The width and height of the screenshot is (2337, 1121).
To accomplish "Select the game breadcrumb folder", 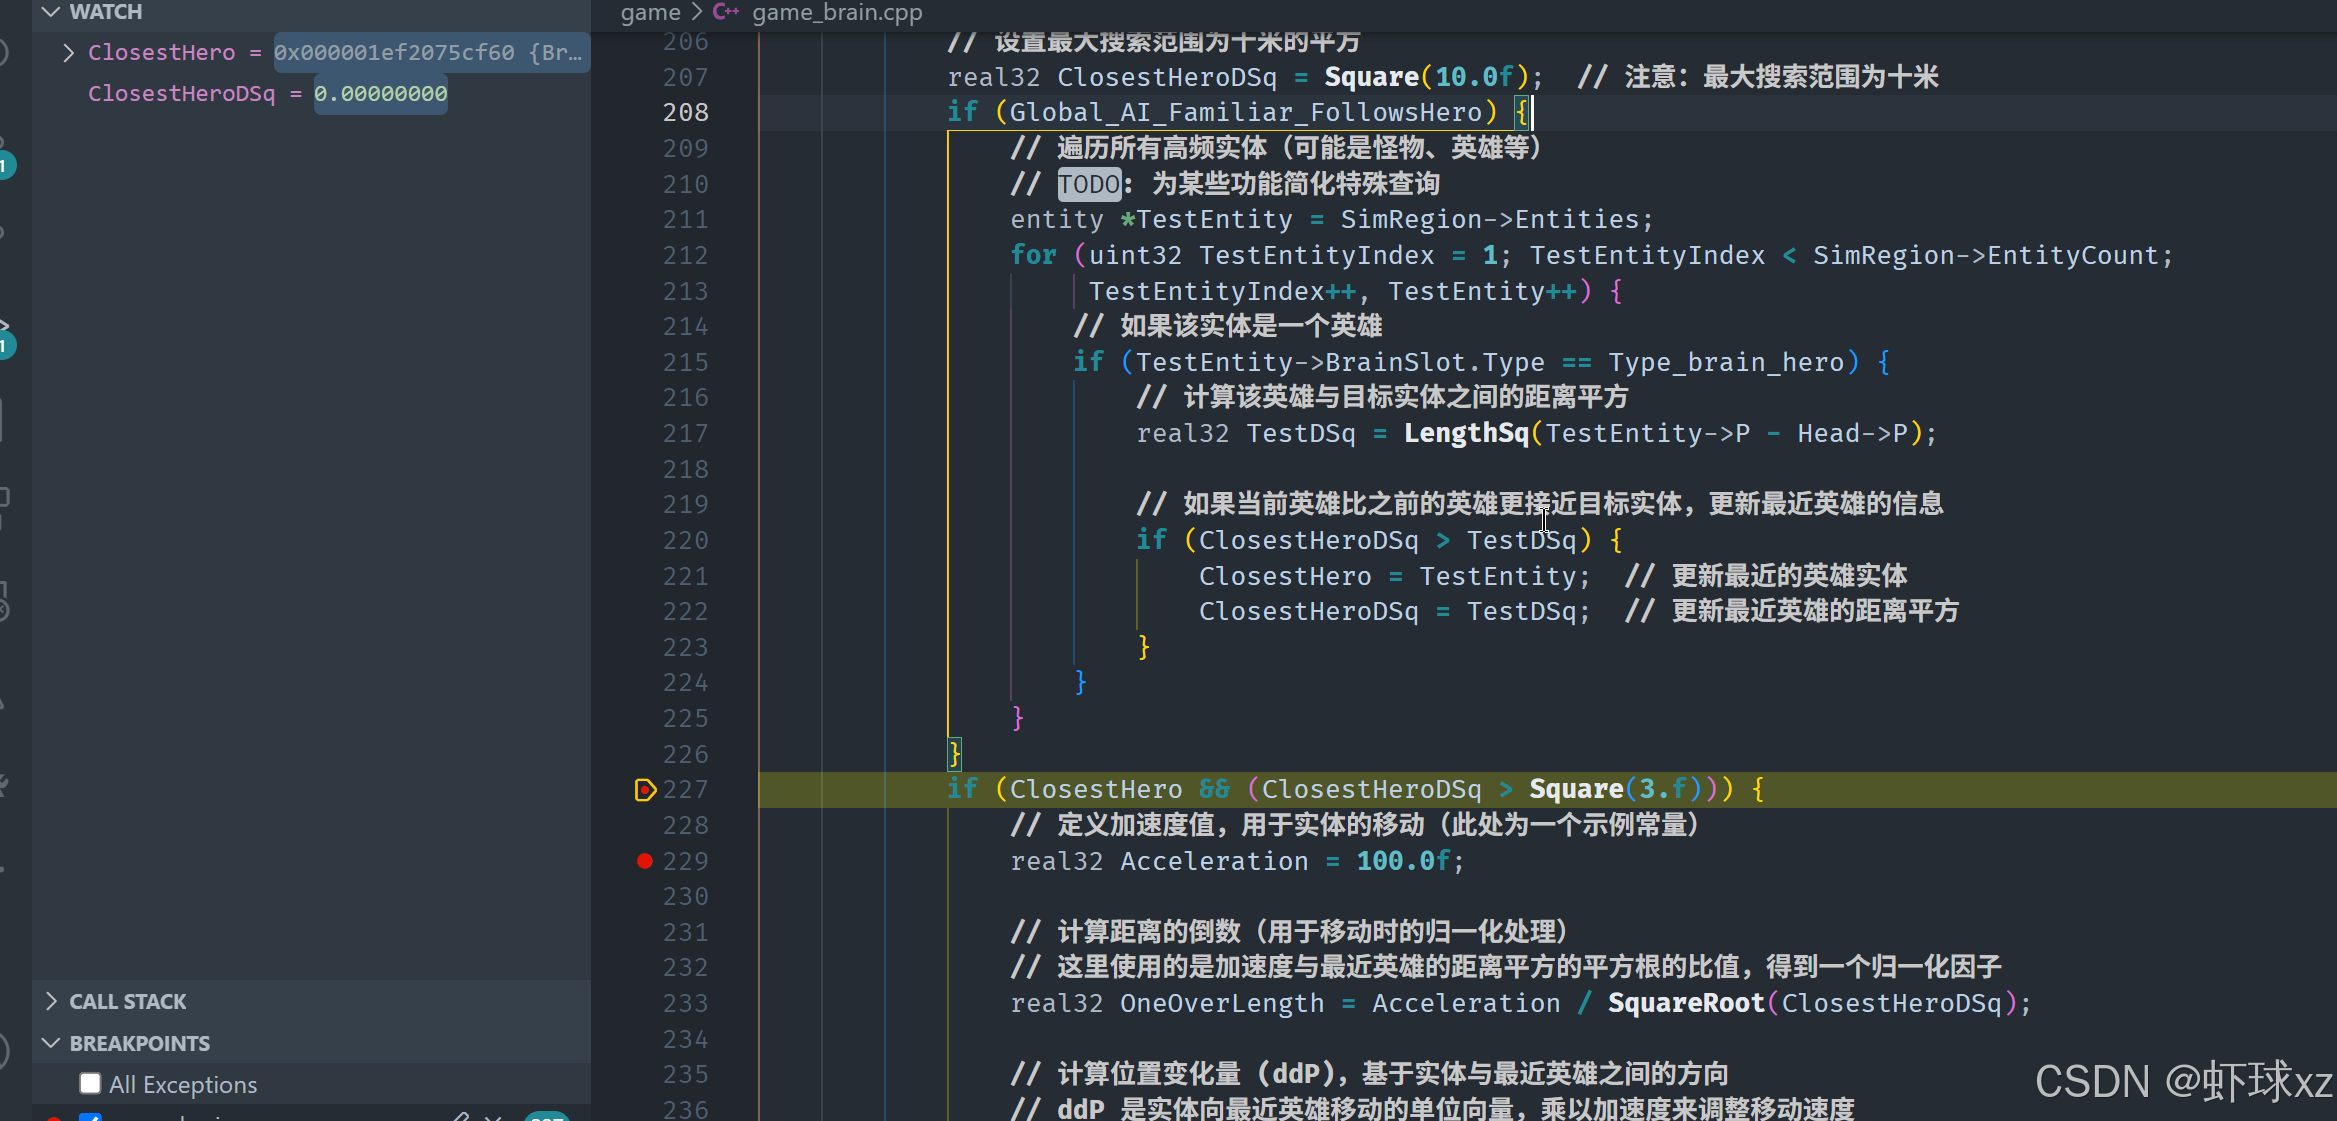I will [x=650, y=12].
